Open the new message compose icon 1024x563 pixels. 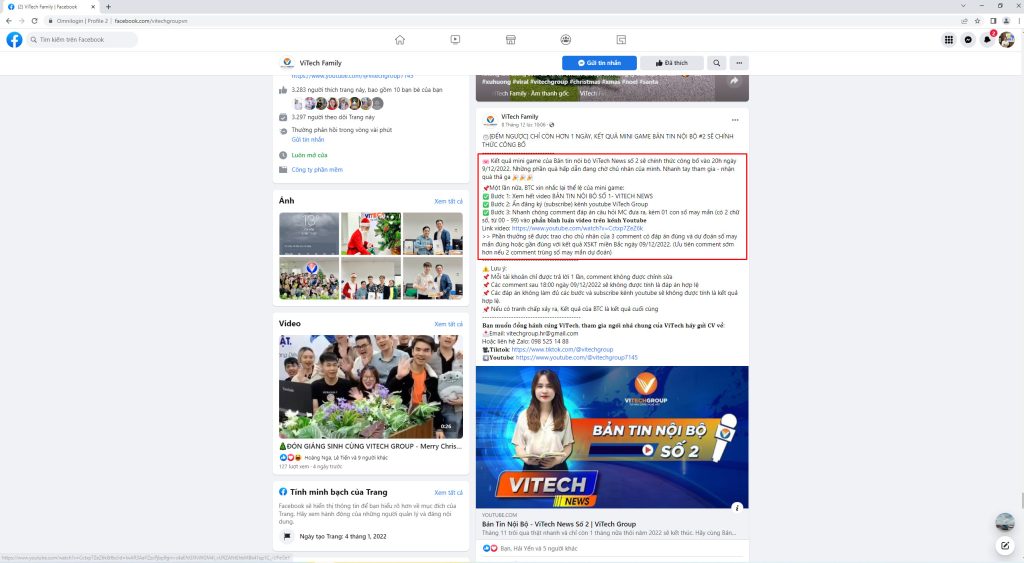tap(1005, 545)
